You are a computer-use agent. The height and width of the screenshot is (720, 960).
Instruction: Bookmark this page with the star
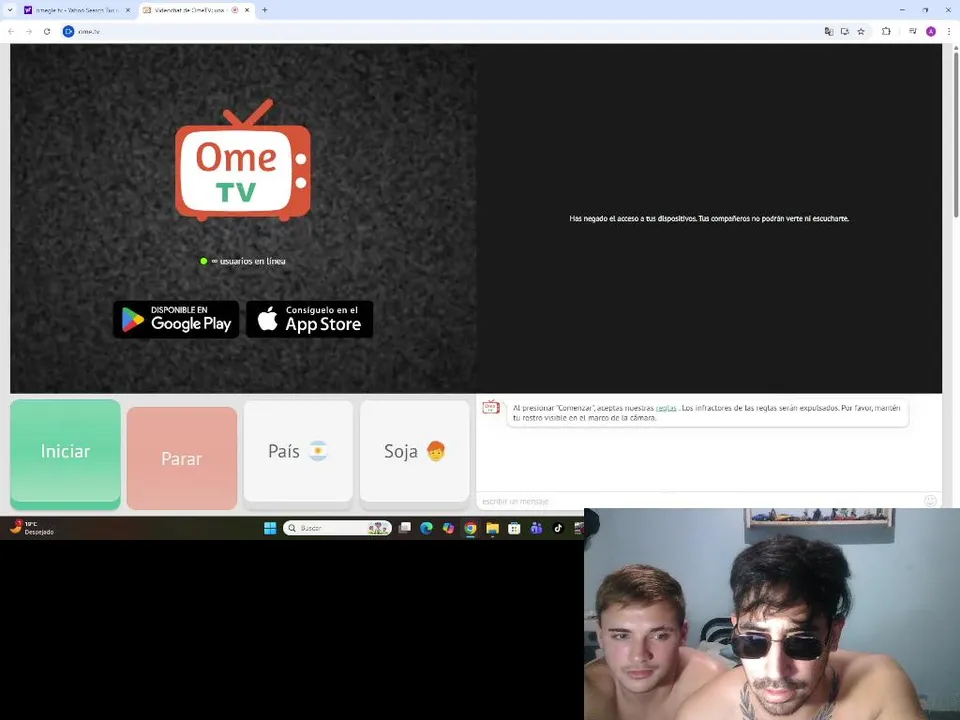pos(861,31)
